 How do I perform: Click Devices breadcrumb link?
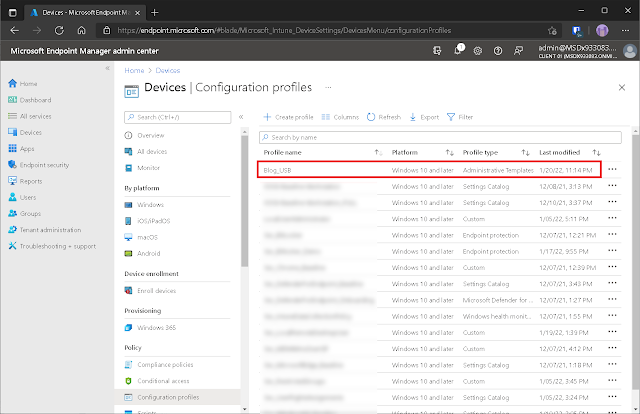[168, 71]
